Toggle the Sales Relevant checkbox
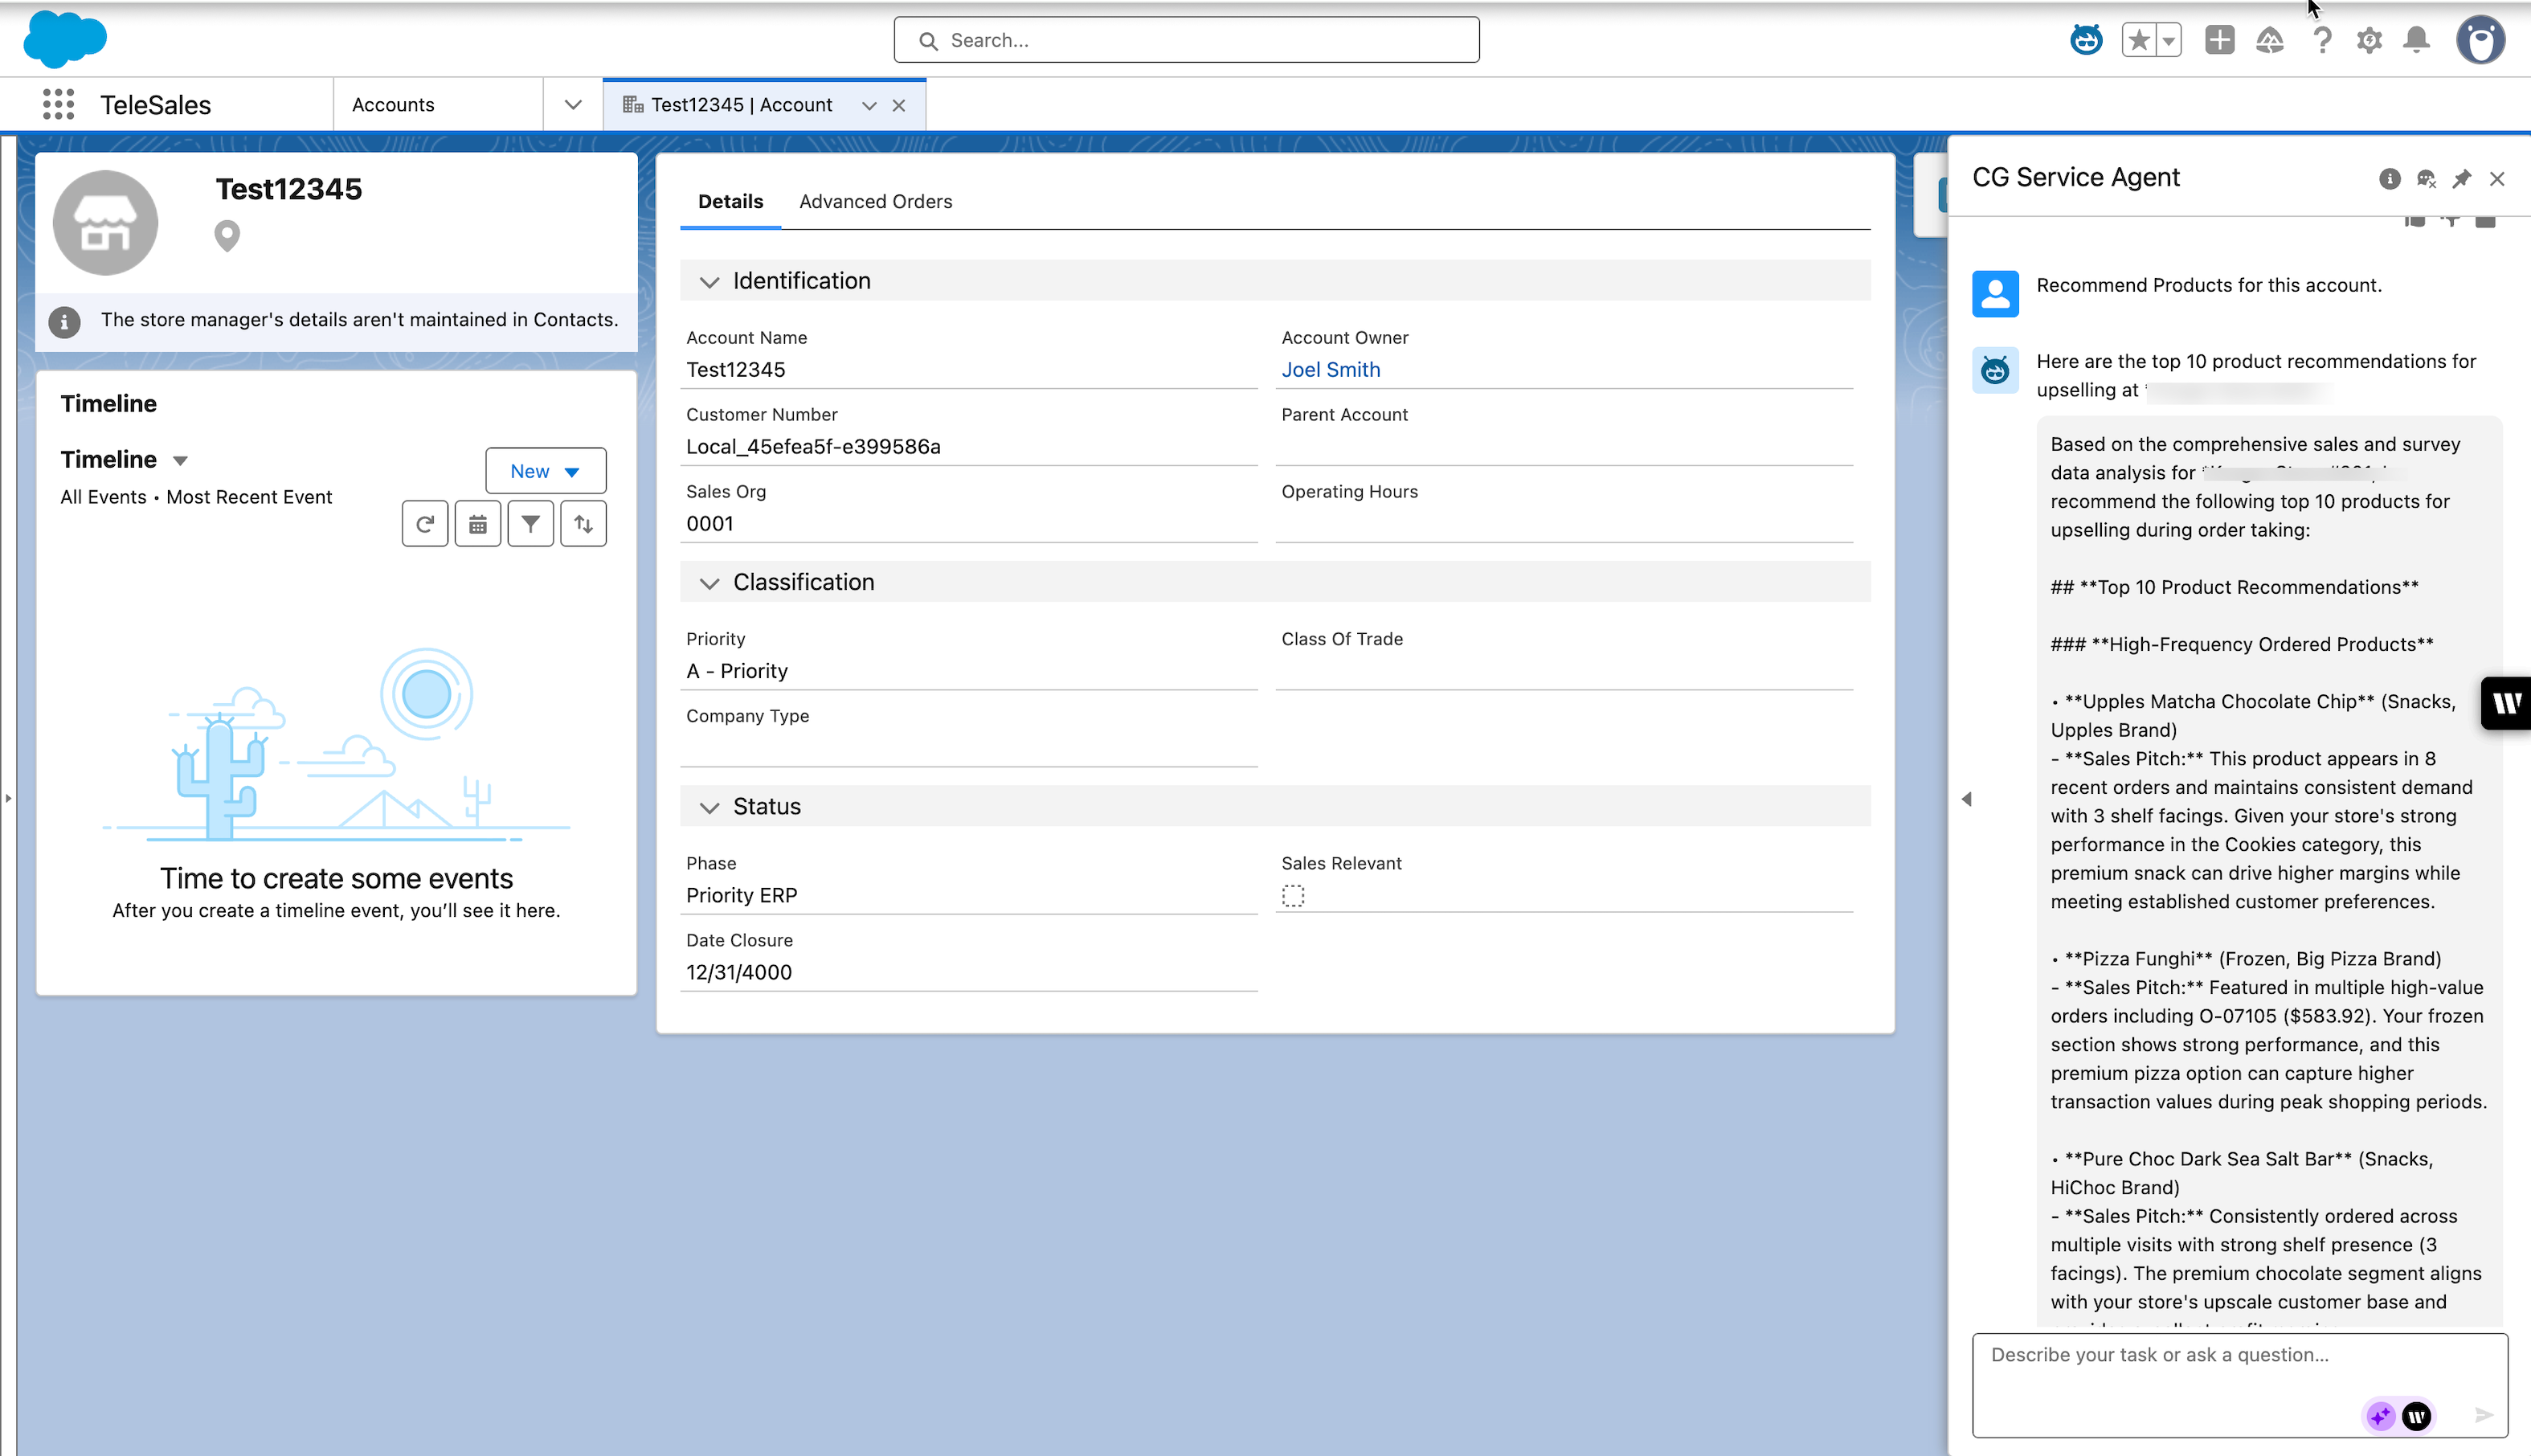The image size is (2531, 1456). point(1293,895)
